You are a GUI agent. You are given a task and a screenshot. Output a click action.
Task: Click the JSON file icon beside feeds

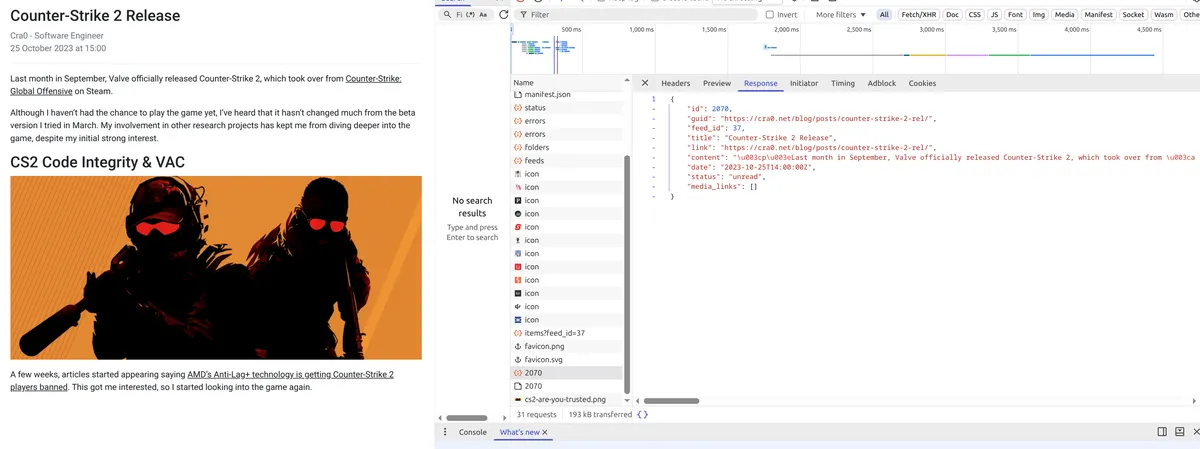[517, 160]
